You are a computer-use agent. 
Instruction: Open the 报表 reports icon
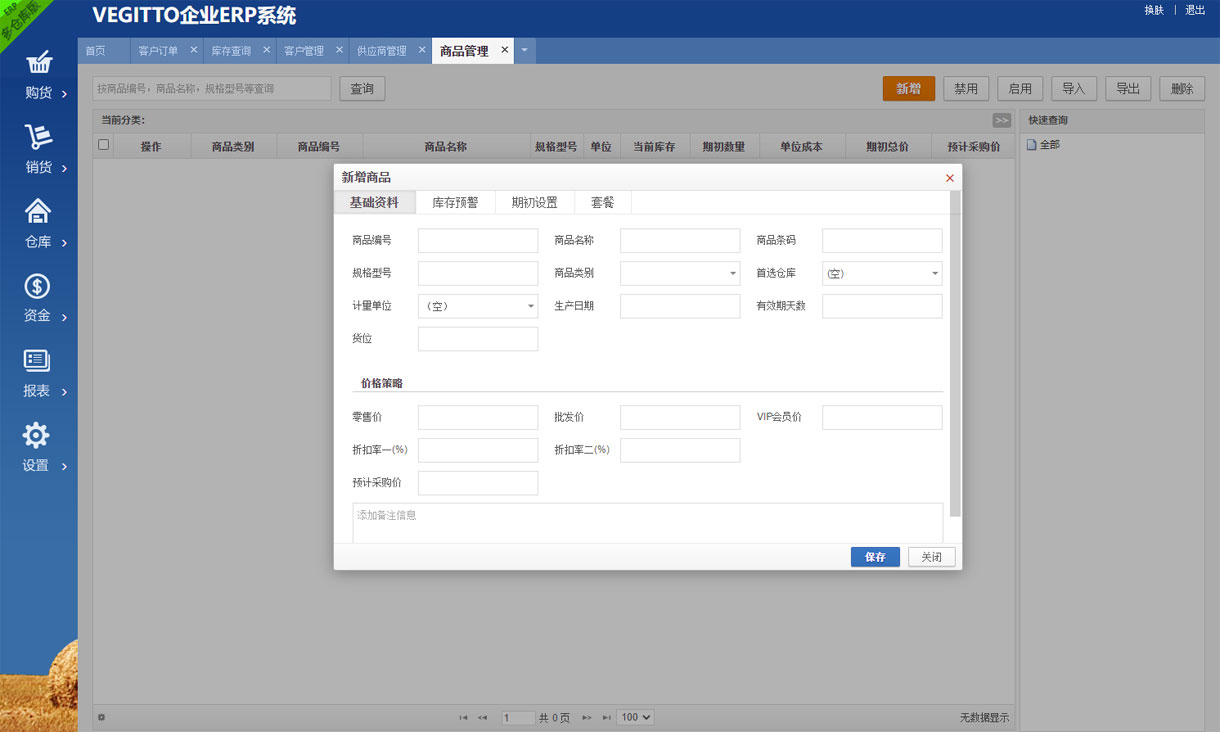coord(38,361)
